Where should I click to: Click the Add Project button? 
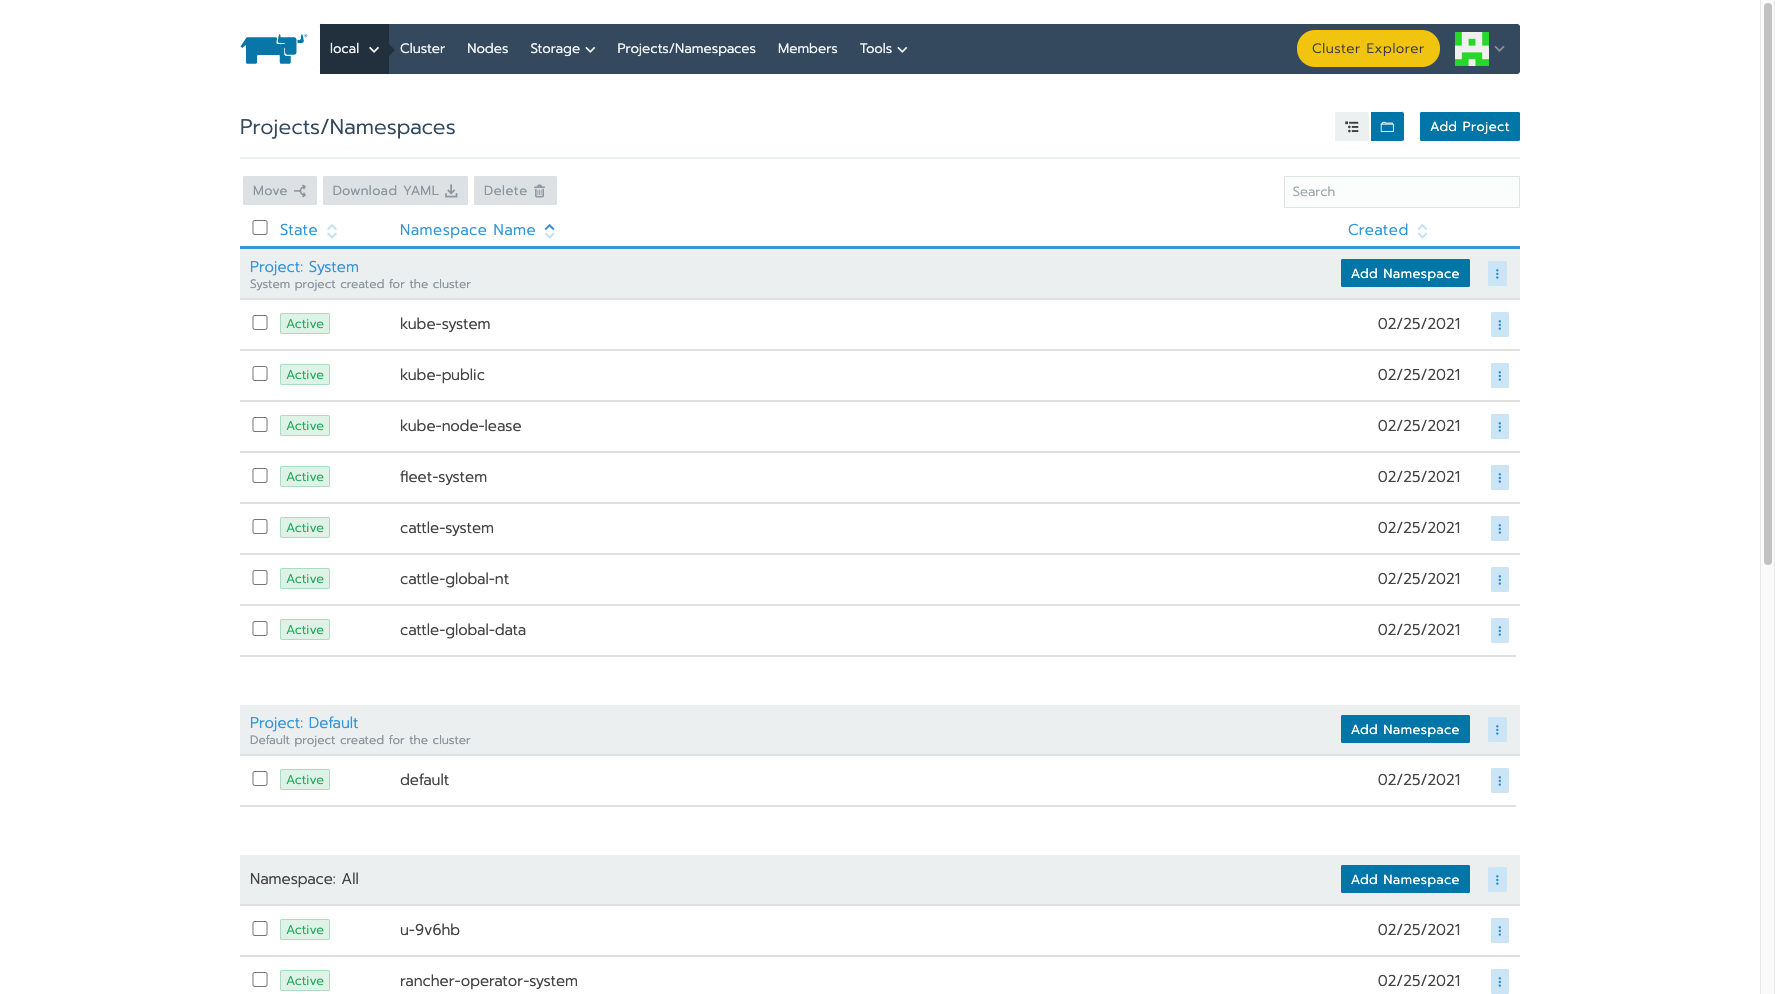(1469, 126)
